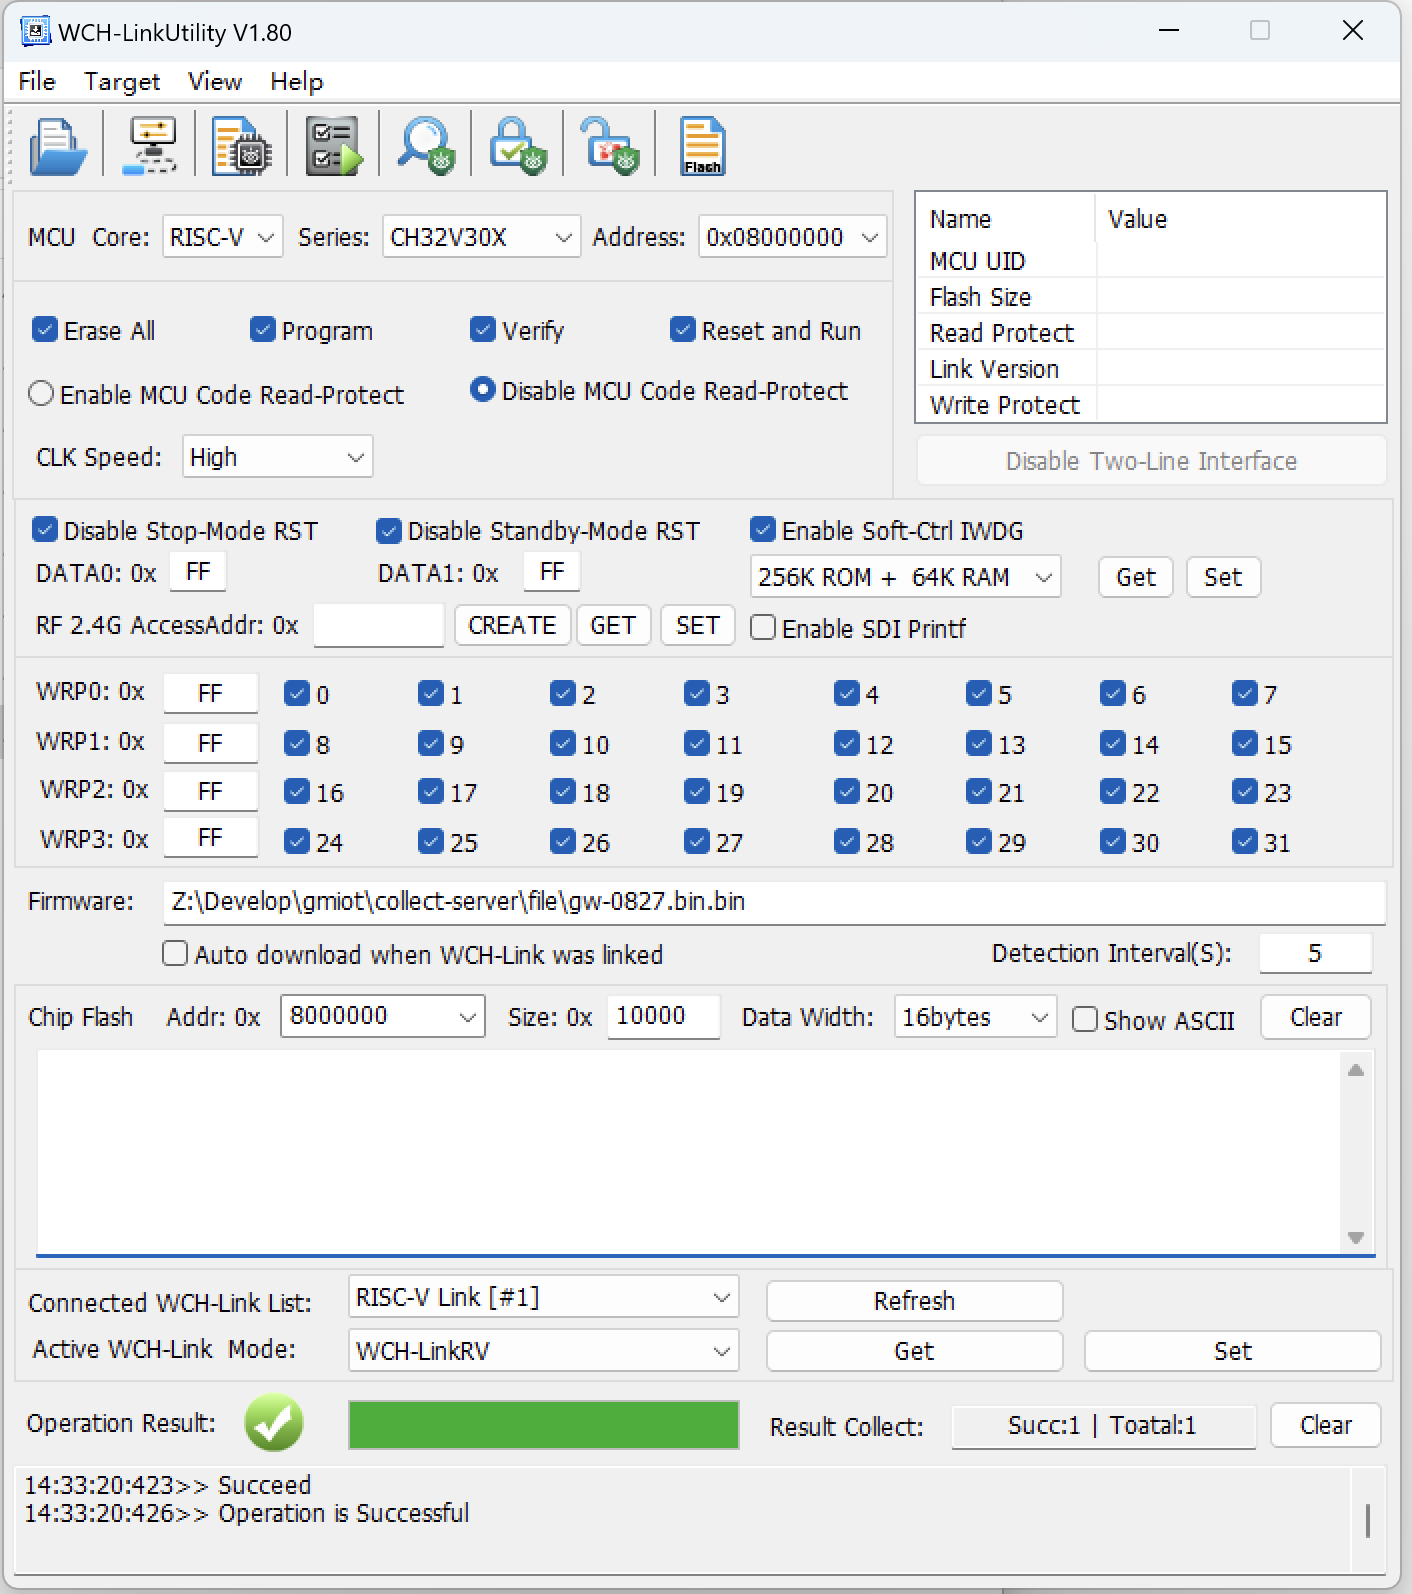
Task: Open the Address 0x08000000 dropdown
Action: [792, 237]
